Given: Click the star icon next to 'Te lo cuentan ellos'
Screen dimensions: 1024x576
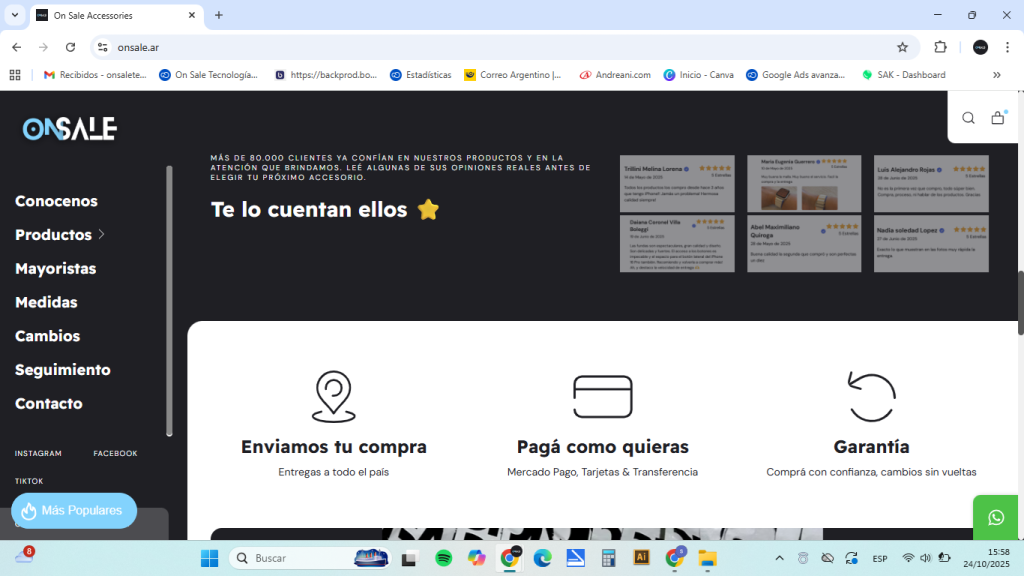Looking at the screenshot, I should pos(428,209).
